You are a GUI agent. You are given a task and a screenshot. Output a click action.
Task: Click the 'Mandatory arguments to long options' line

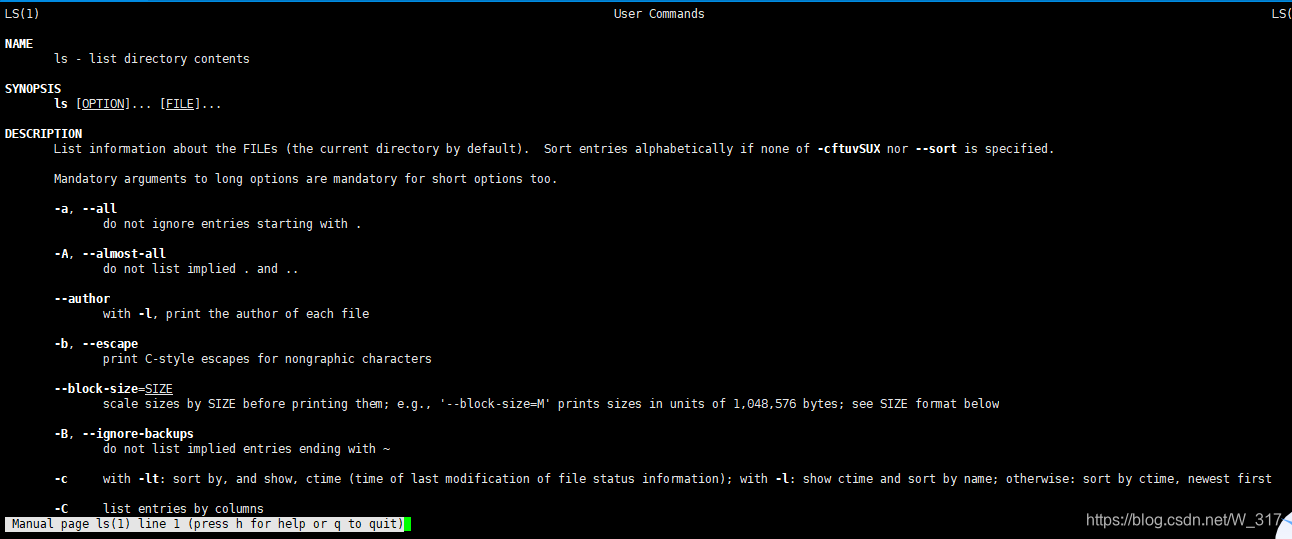306,179
